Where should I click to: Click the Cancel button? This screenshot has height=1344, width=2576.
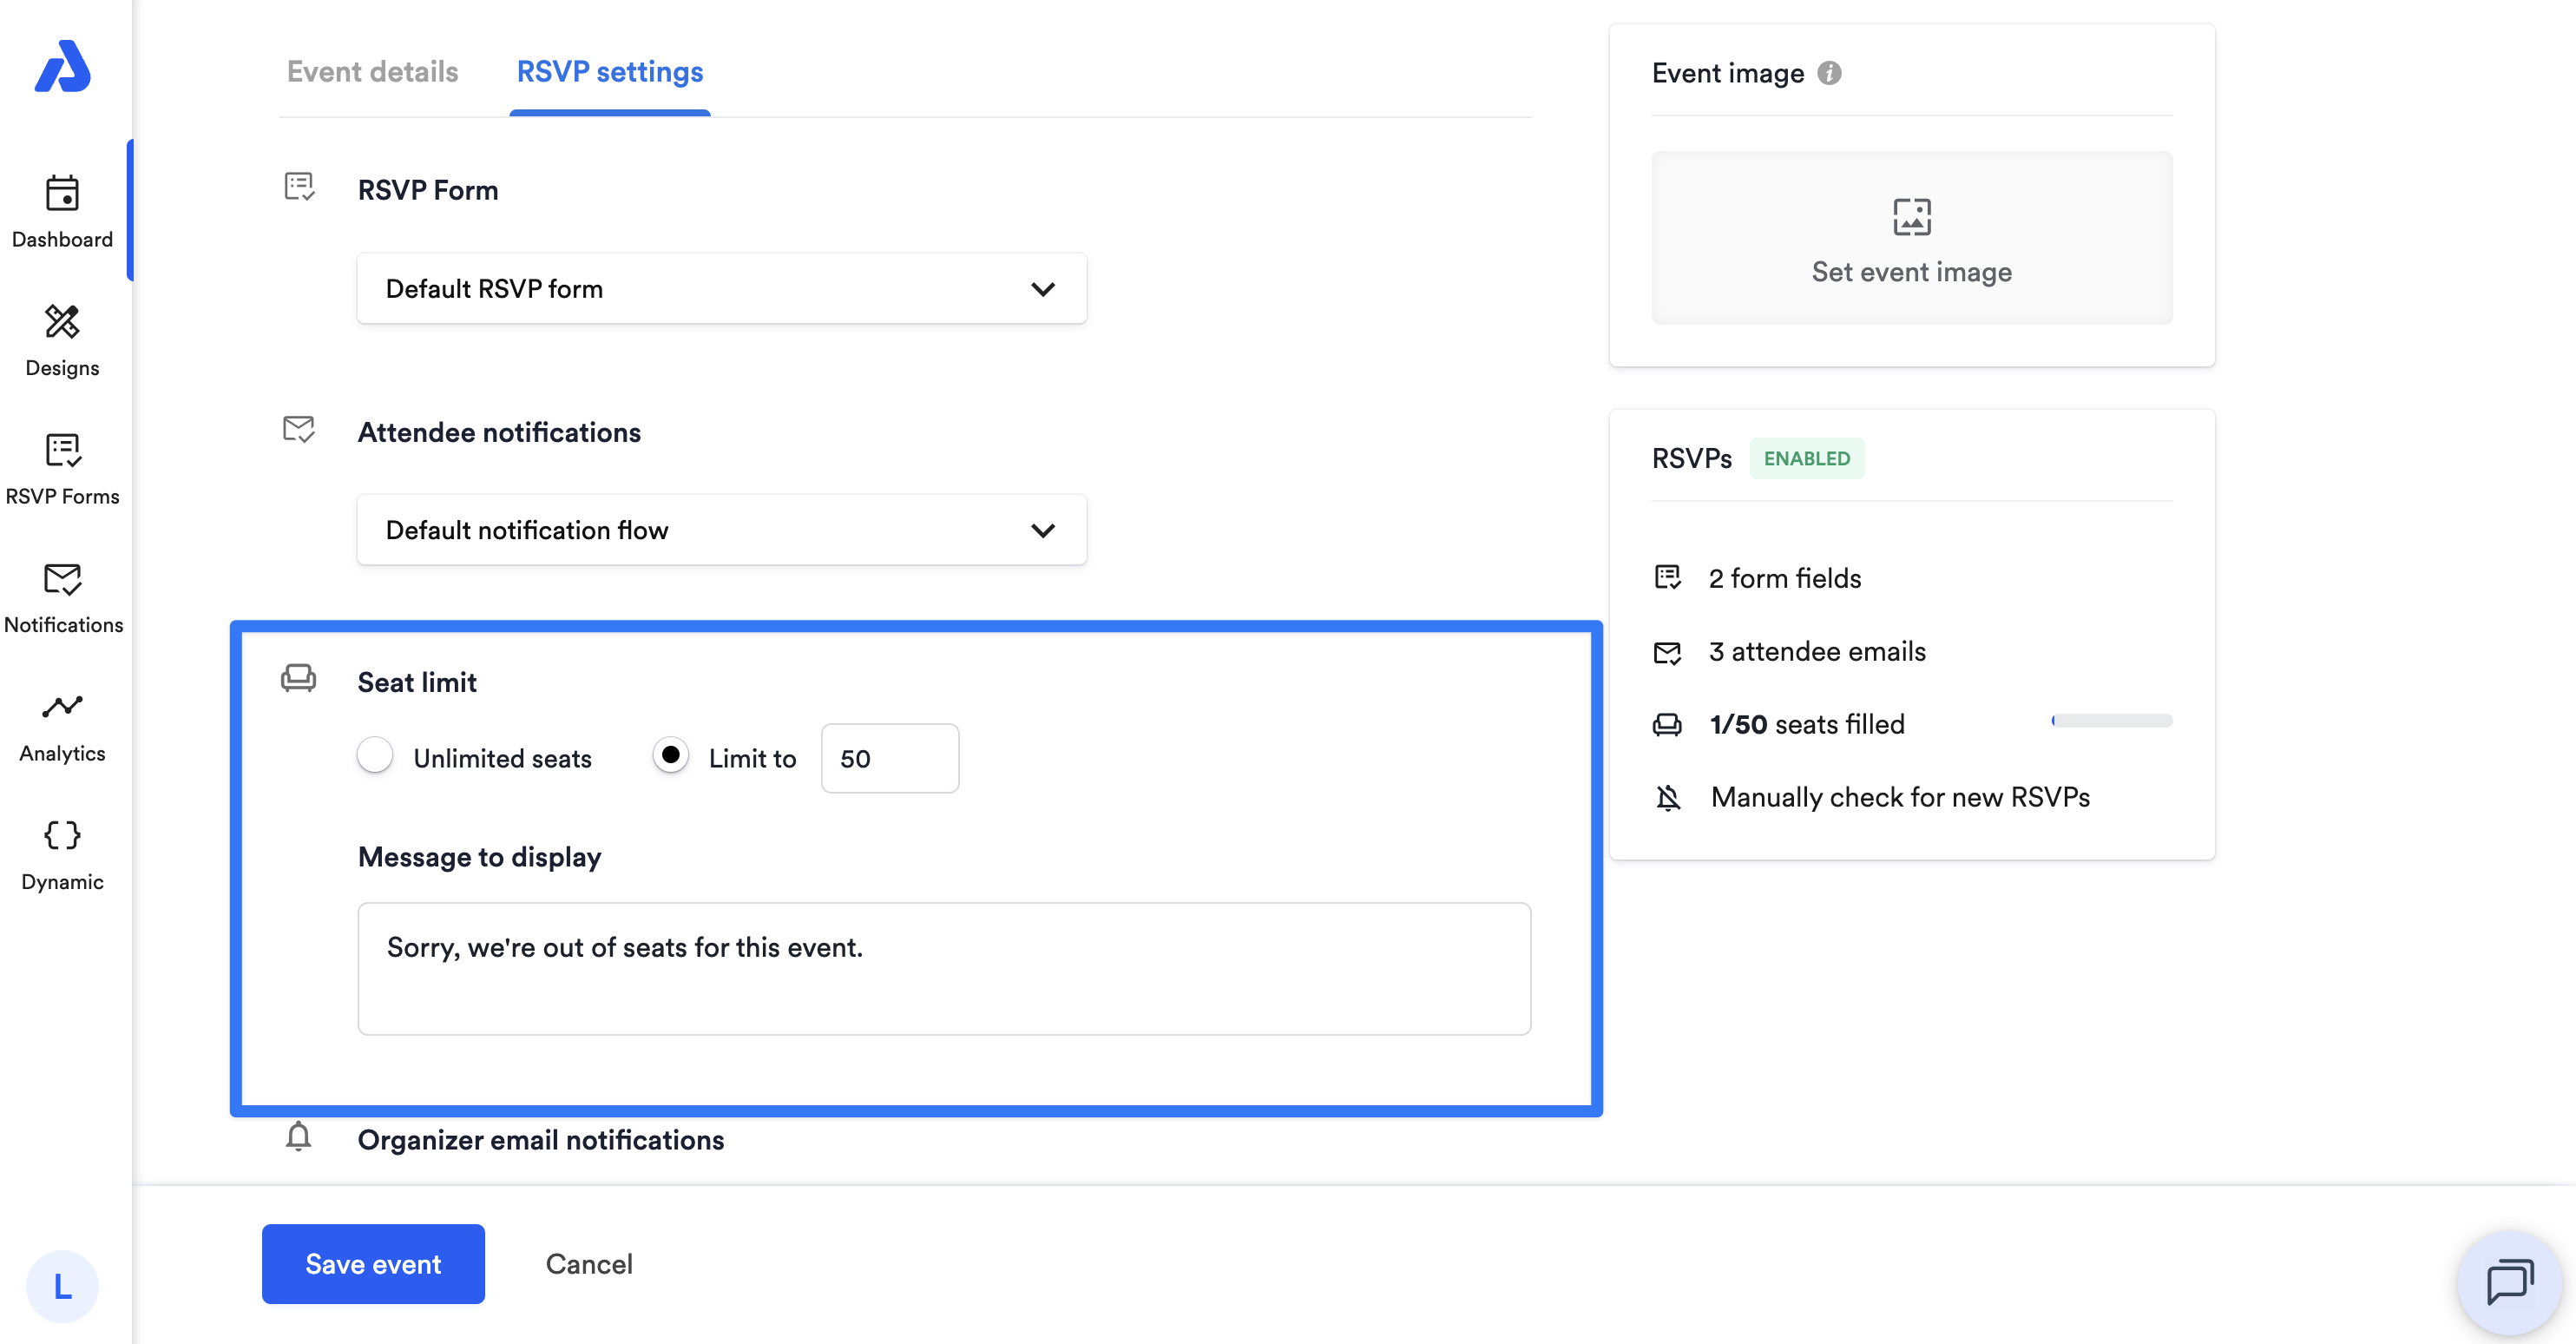point(589,1263)
